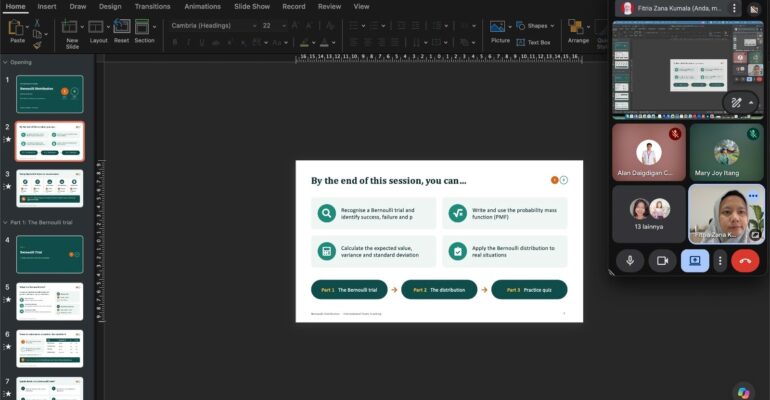This screenshot has width=770, height=400.
Task: Open more options in Meet control bar
Action: (x=720, y=261)
